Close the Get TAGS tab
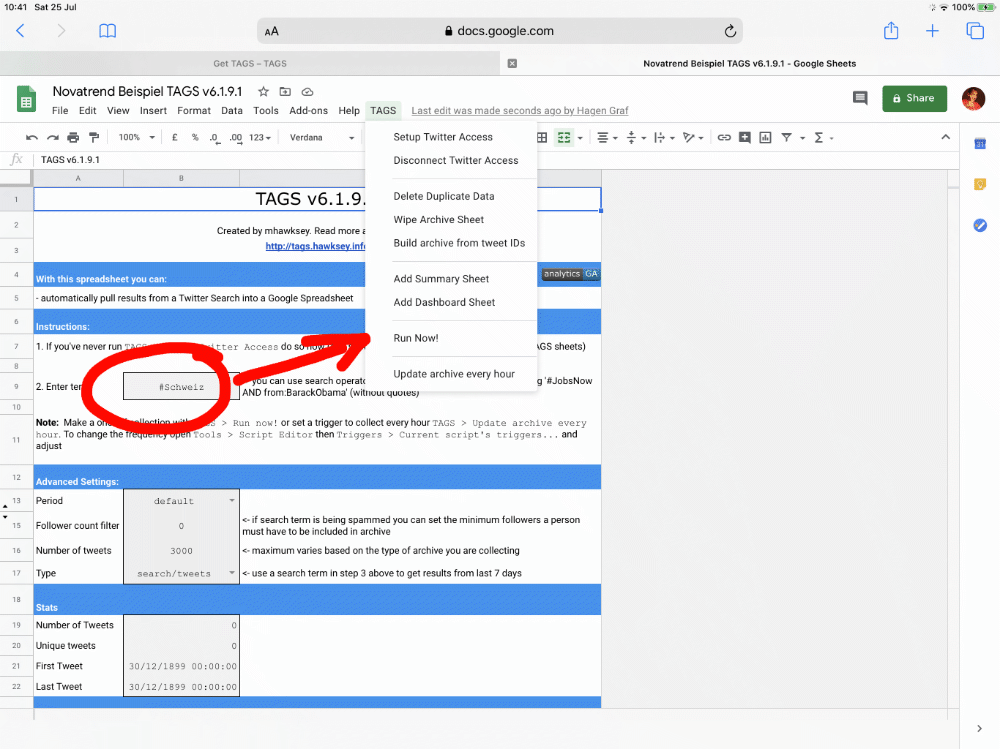Screen dimensions: 1000x749 pos(512,63)
